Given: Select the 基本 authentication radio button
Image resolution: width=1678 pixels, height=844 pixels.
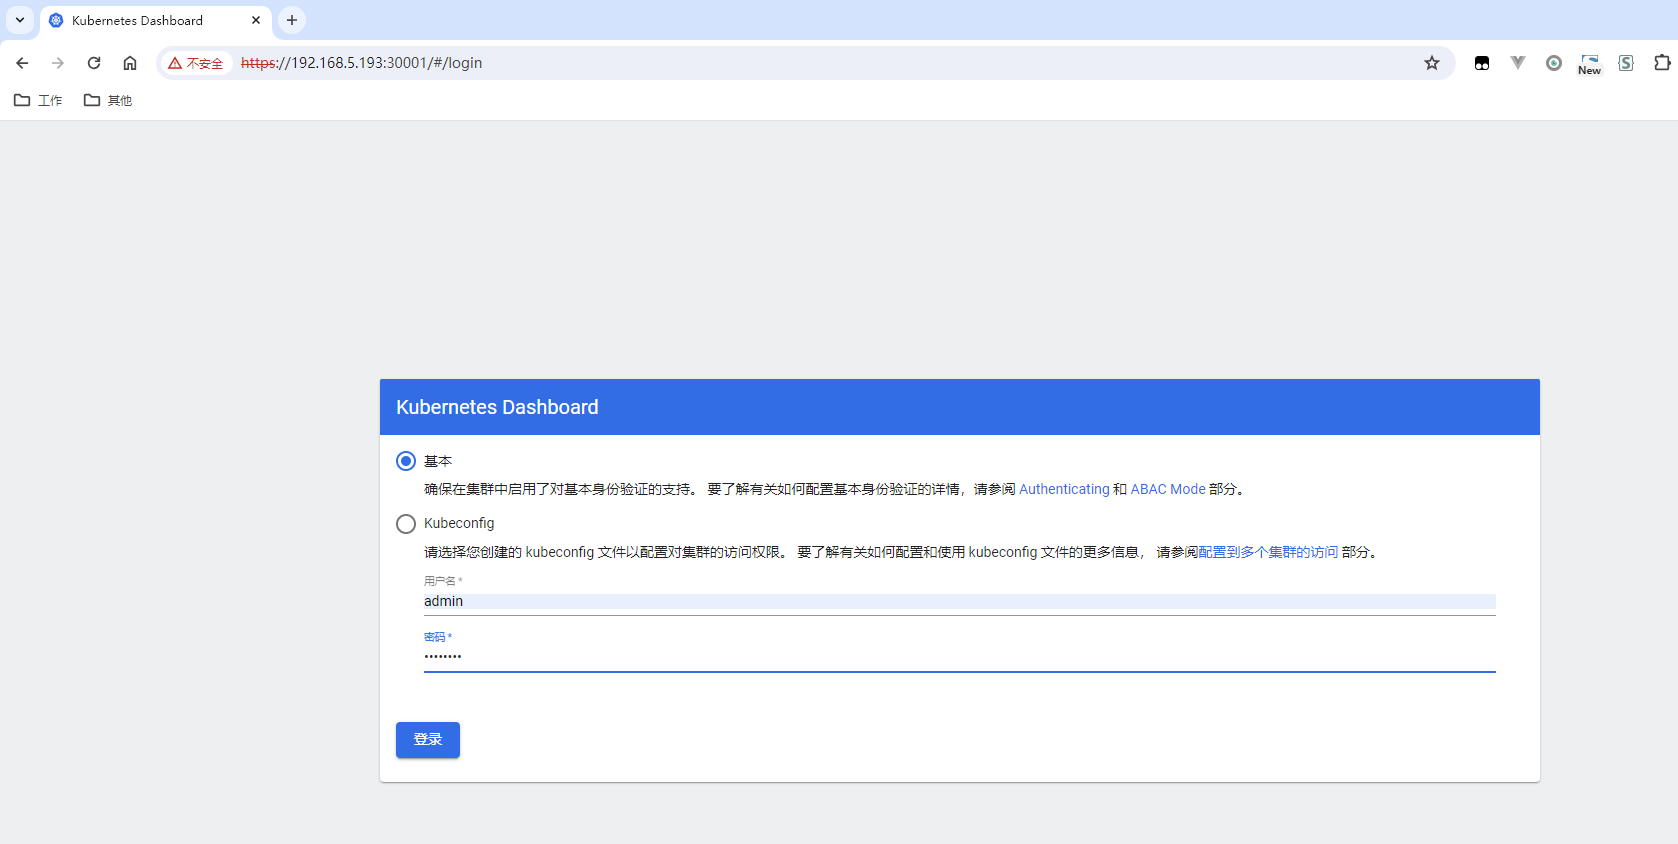Looking at the screenshot, I should pos(406,461).
